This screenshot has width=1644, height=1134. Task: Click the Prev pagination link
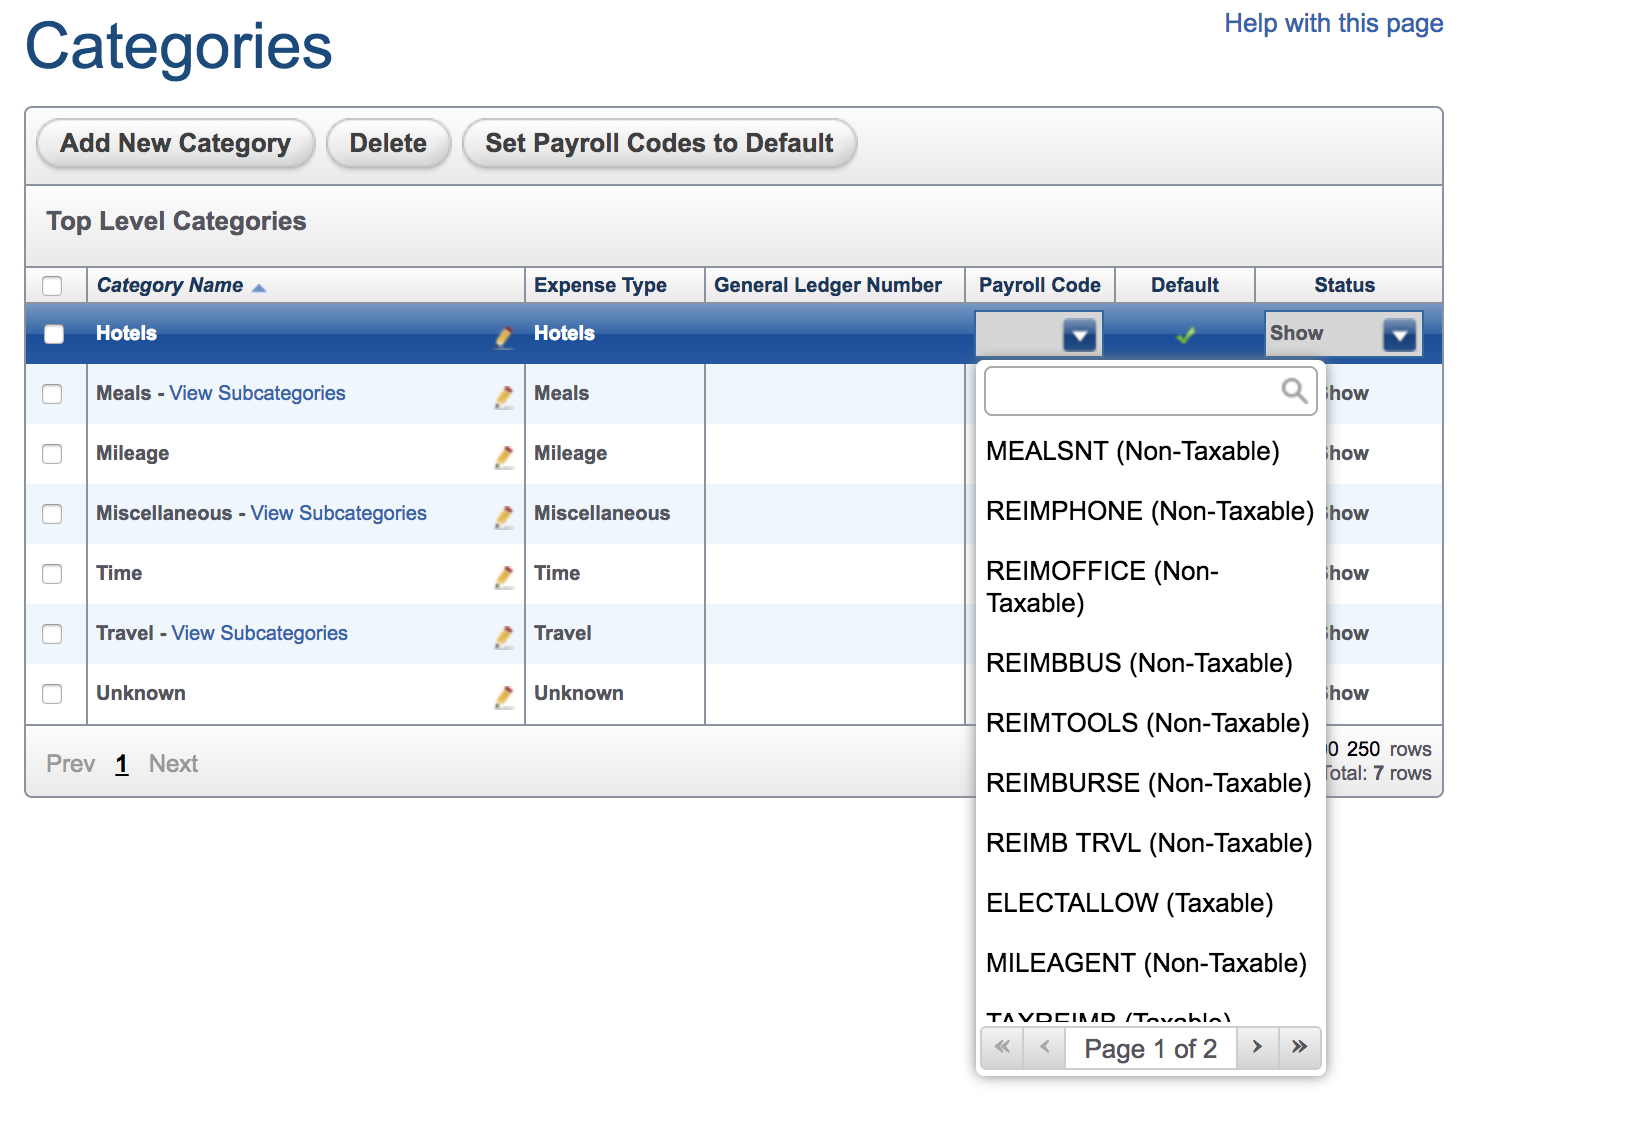(x=70, y=764)
